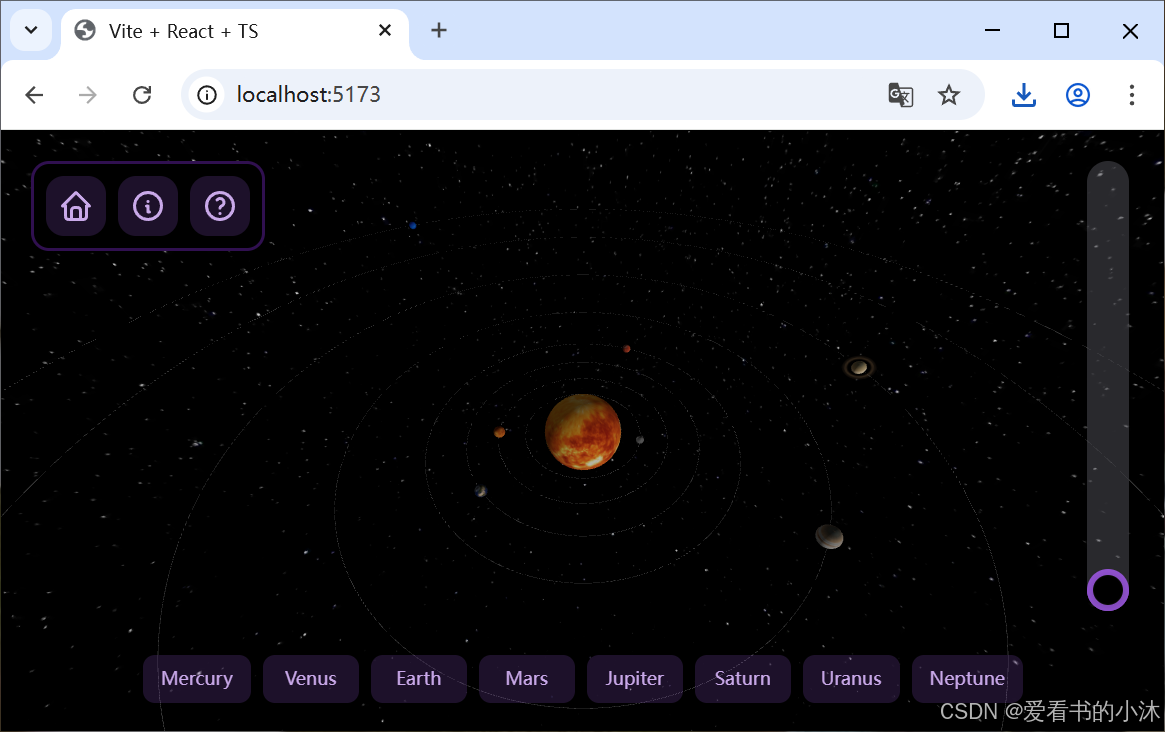Pick the Uranus button
Viewport: 1165px width, 732px height.
tap(851, 678)
